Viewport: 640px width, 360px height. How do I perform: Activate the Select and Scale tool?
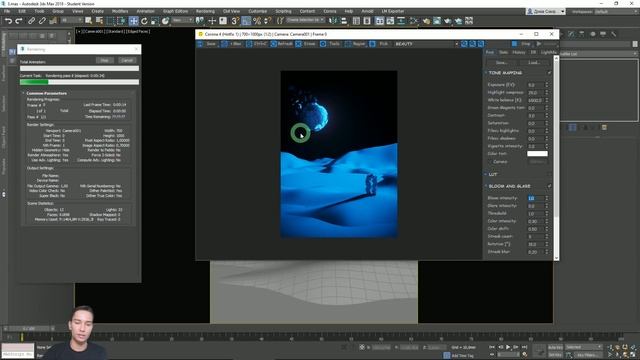tap(155, 21)
